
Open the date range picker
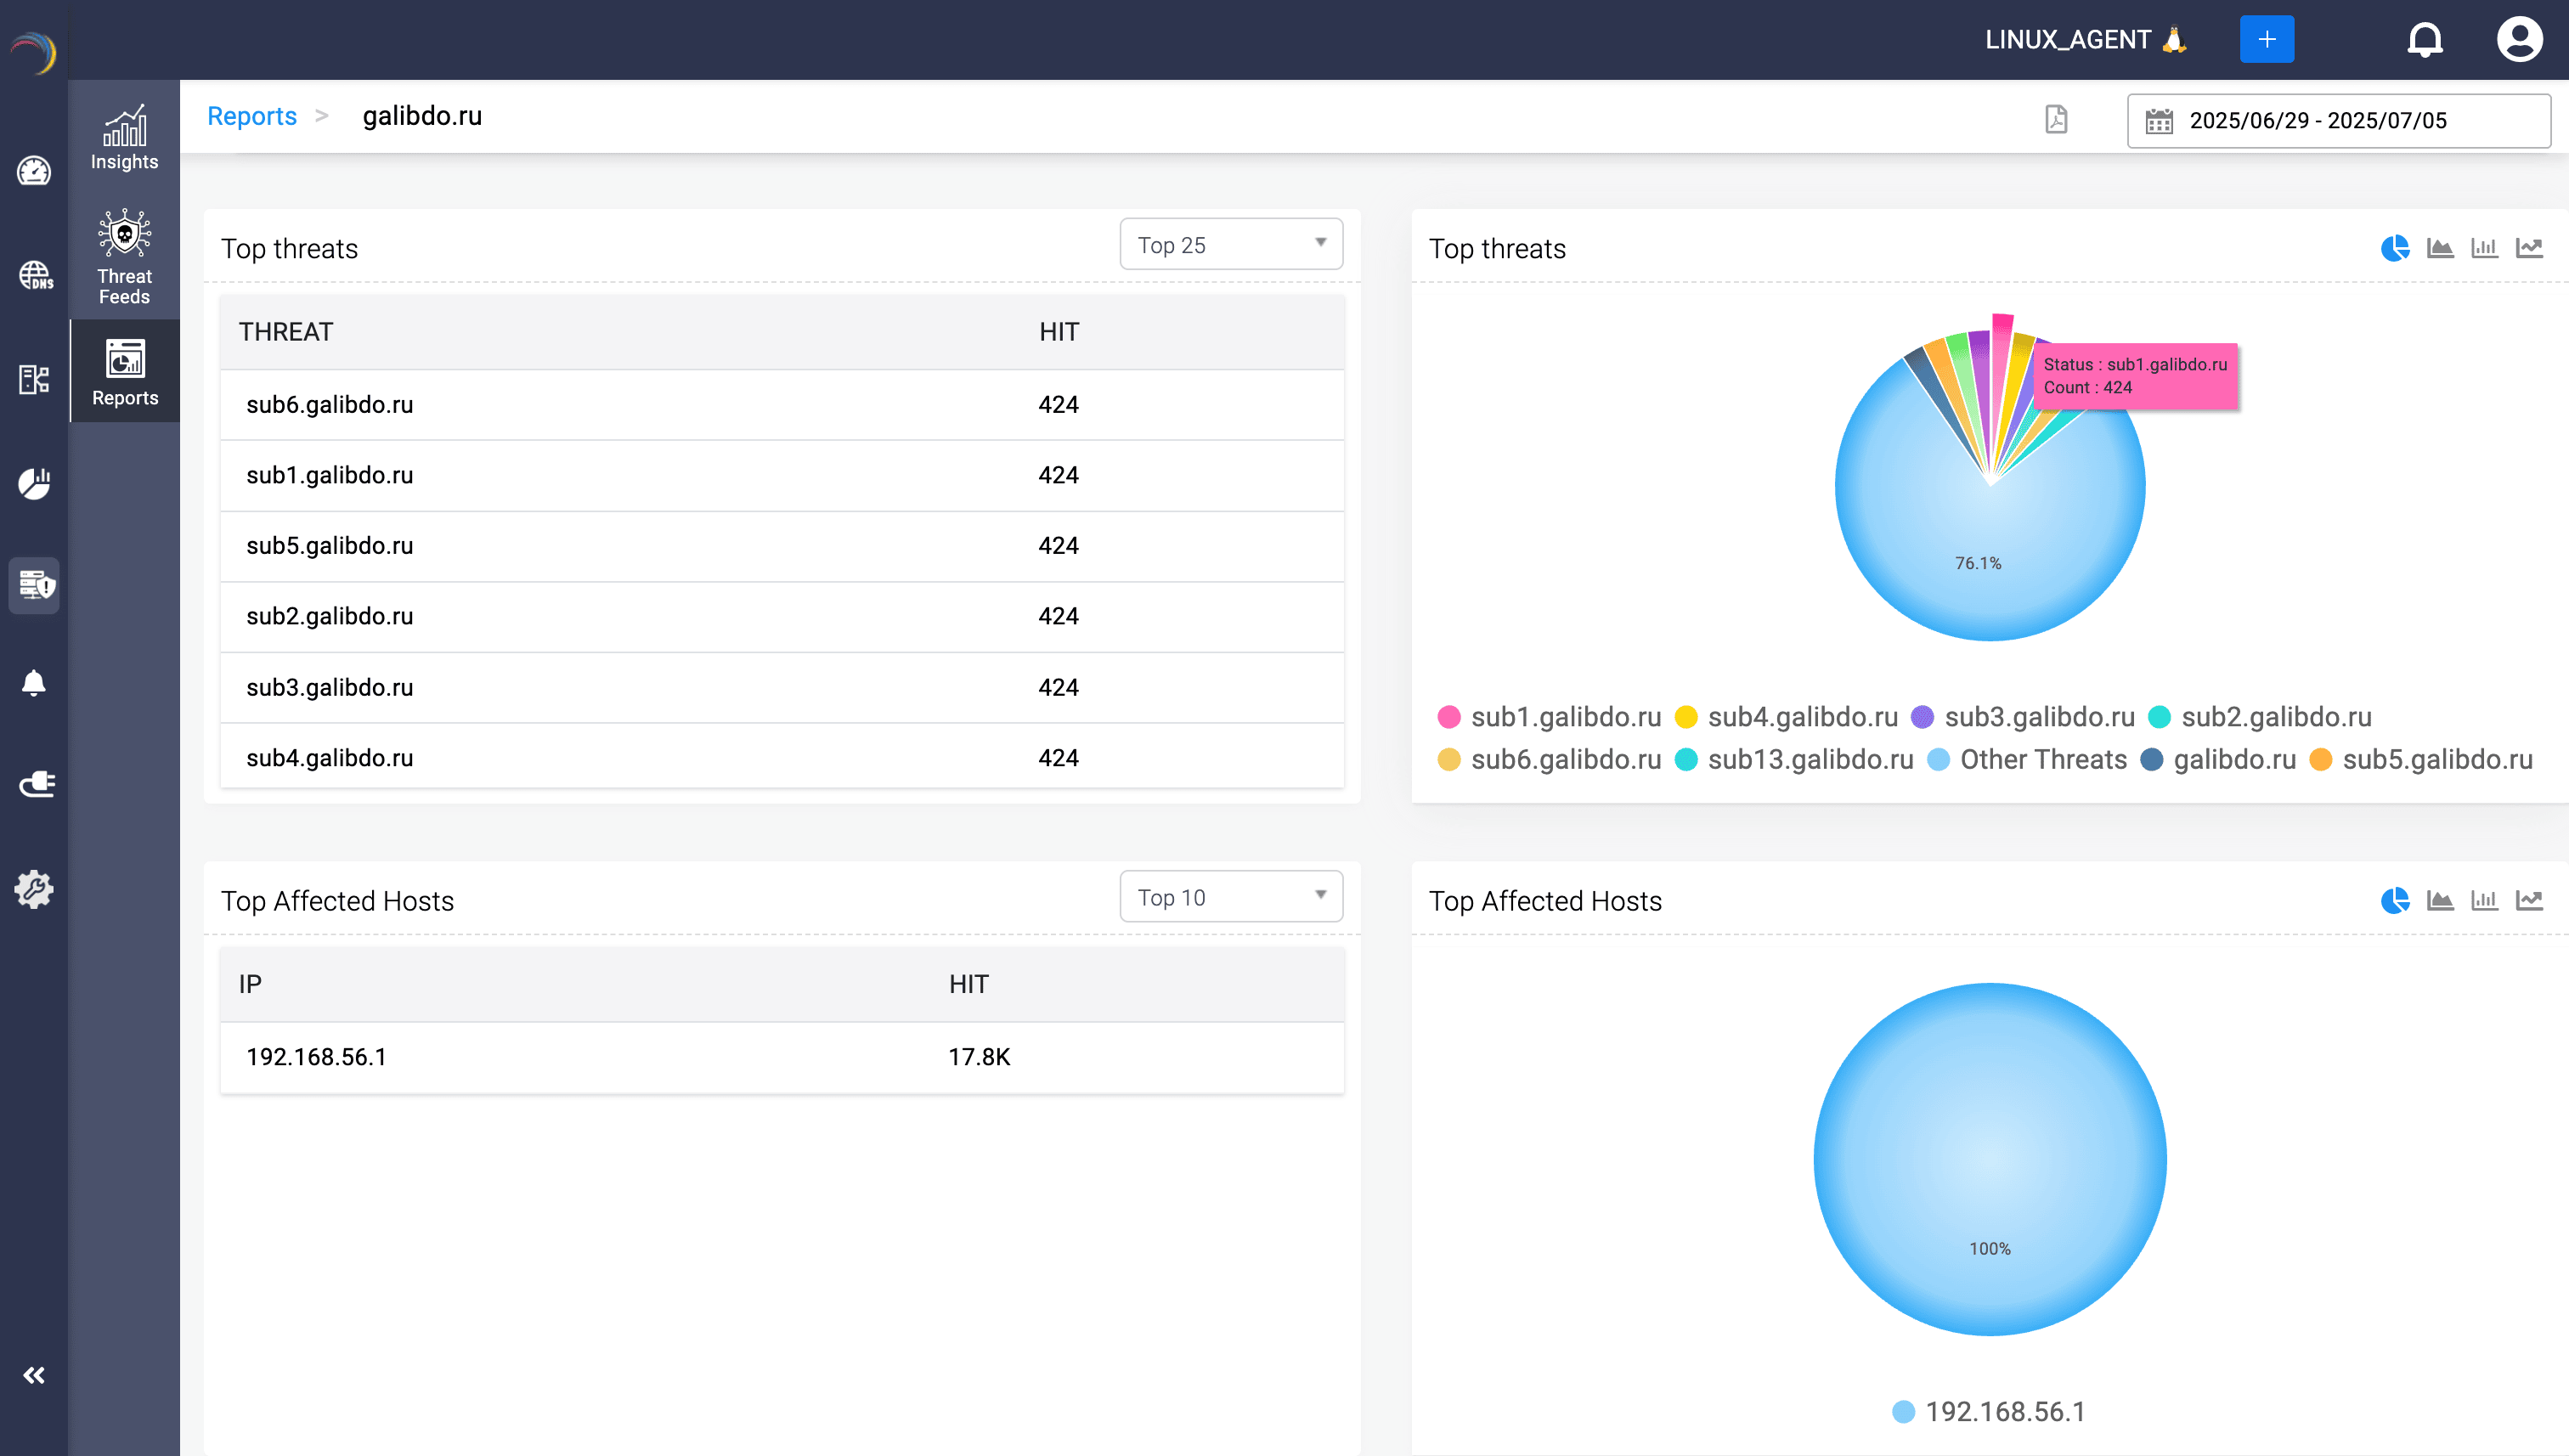(2337, 119)
